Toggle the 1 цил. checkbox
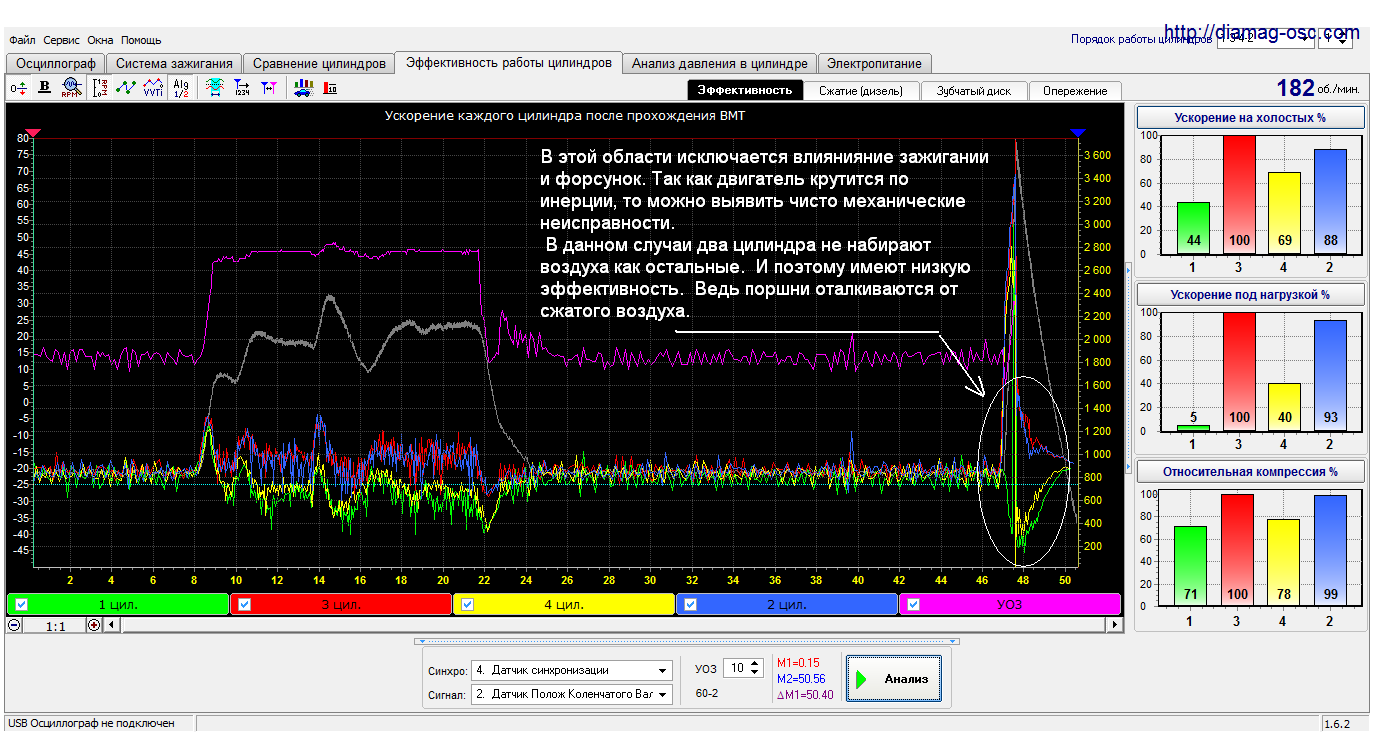The width and height of the screenshot is (1374, 736). (21, 604)
